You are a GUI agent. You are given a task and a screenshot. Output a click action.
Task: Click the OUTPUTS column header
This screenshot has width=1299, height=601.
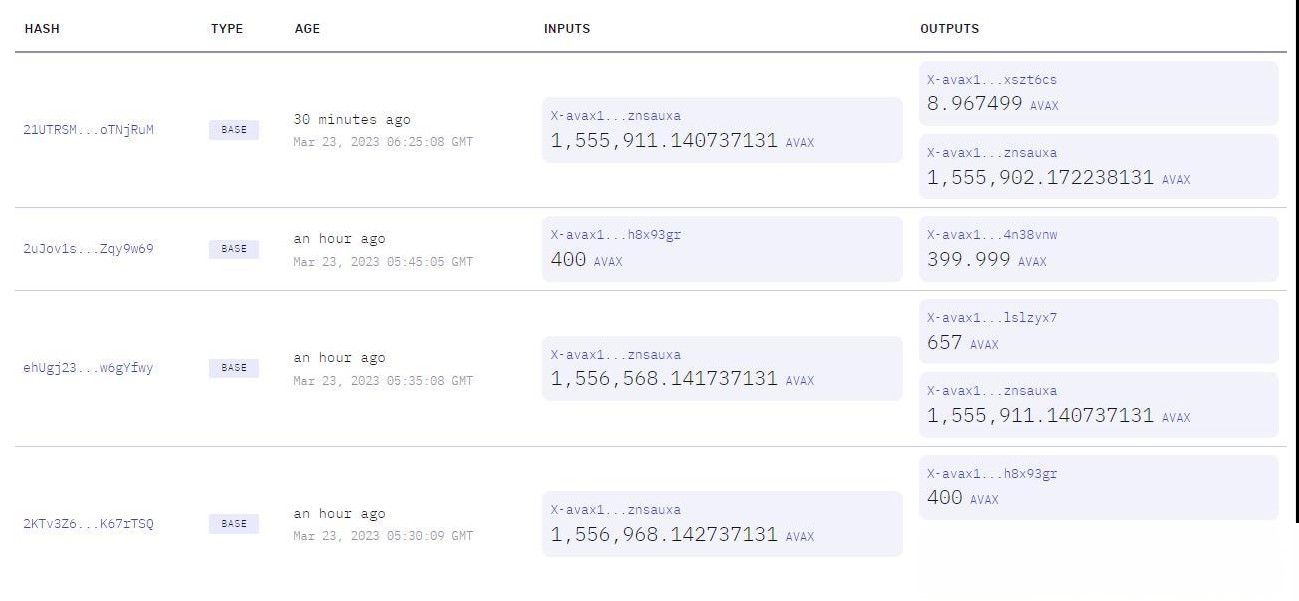click(949, 29)
